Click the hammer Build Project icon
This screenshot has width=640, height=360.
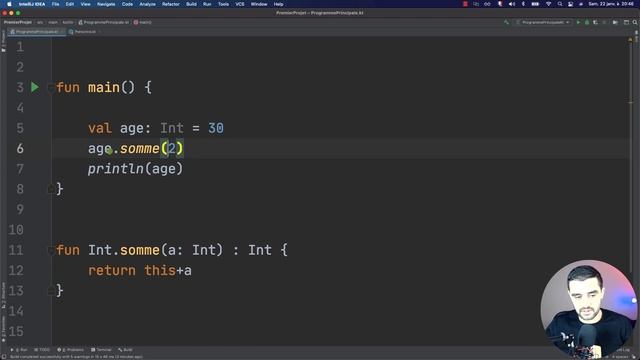tap(507, 22)
